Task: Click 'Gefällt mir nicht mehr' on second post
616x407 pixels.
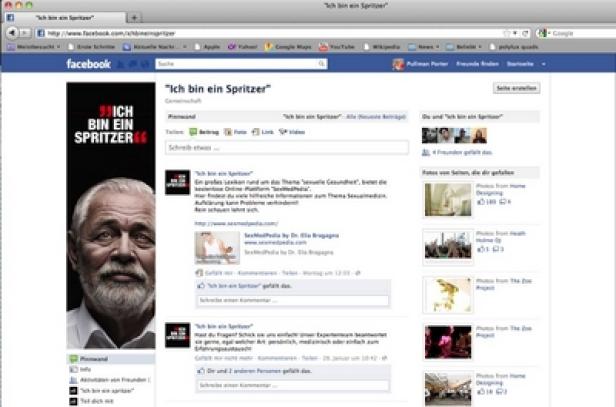Action: [224, 358]
